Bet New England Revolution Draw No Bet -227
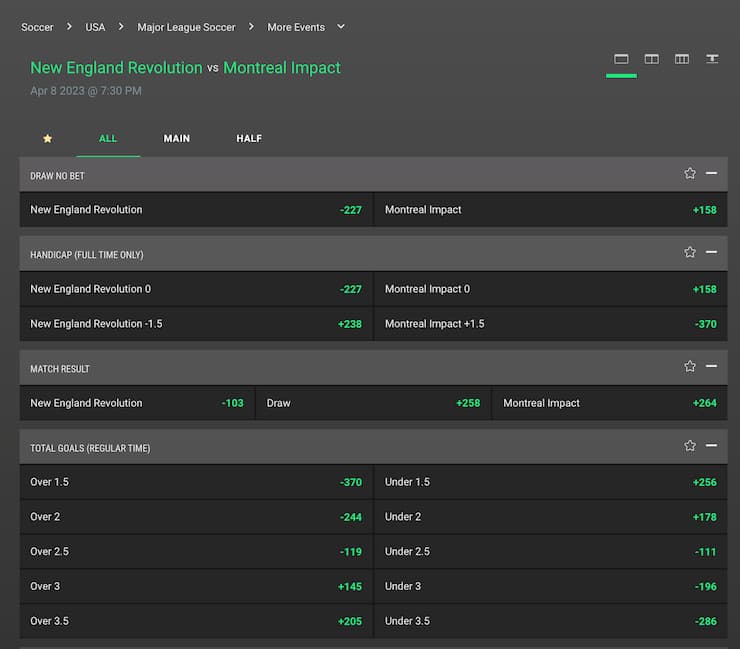The height and width of the screenshot is (649, 740). point(196,210)
